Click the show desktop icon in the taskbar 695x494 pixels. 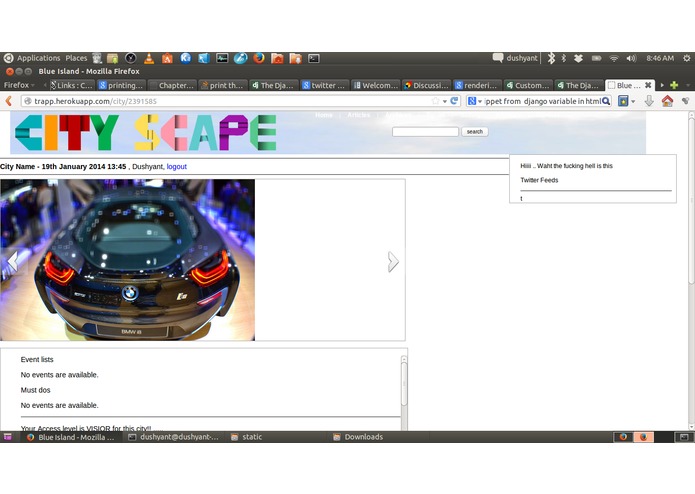pyautogui.click(x=8, y=437)
